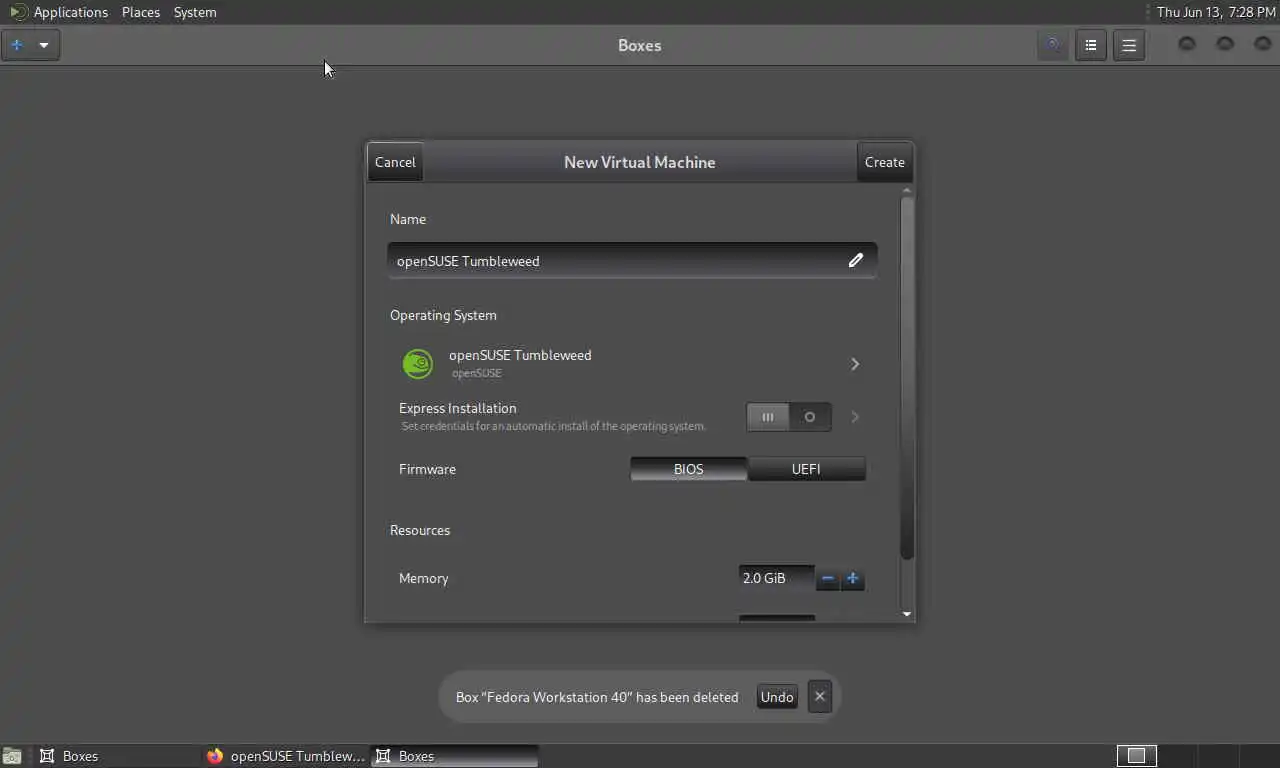
Task: Click the MATE logo icon in top panel
Action: (x=18, y=12)
